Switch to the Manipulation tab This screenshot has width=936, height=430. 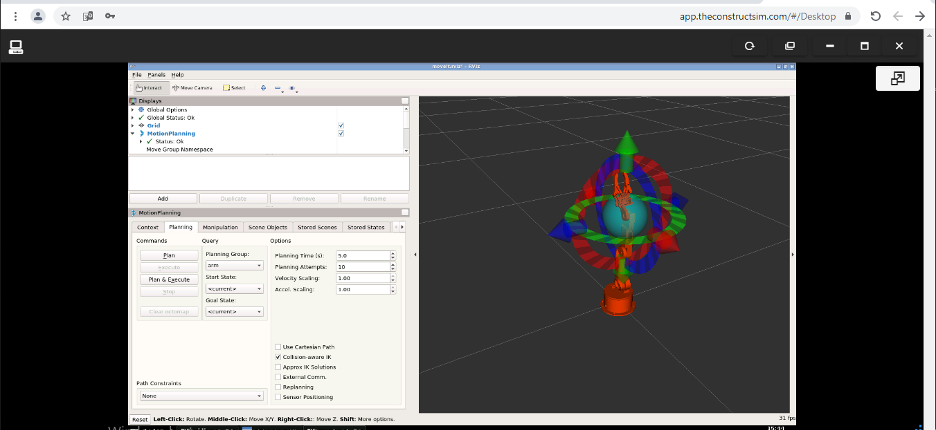tap(220, 228)
